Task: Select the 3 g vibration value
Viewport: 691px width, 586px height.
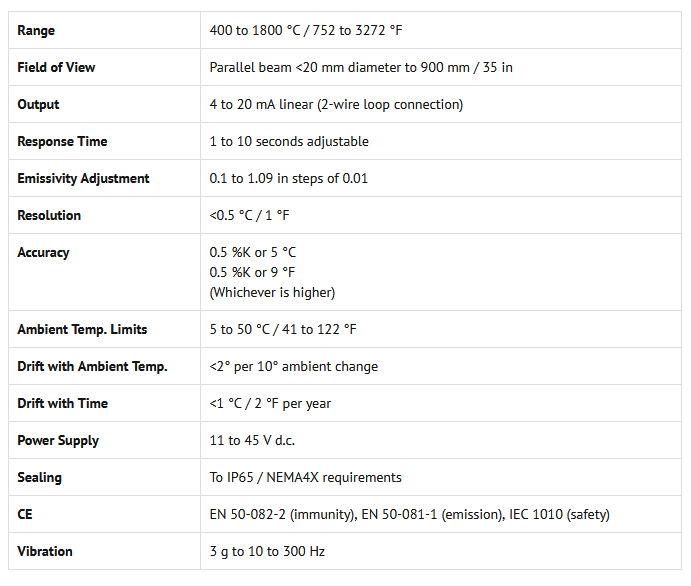Action: [267, 551]
